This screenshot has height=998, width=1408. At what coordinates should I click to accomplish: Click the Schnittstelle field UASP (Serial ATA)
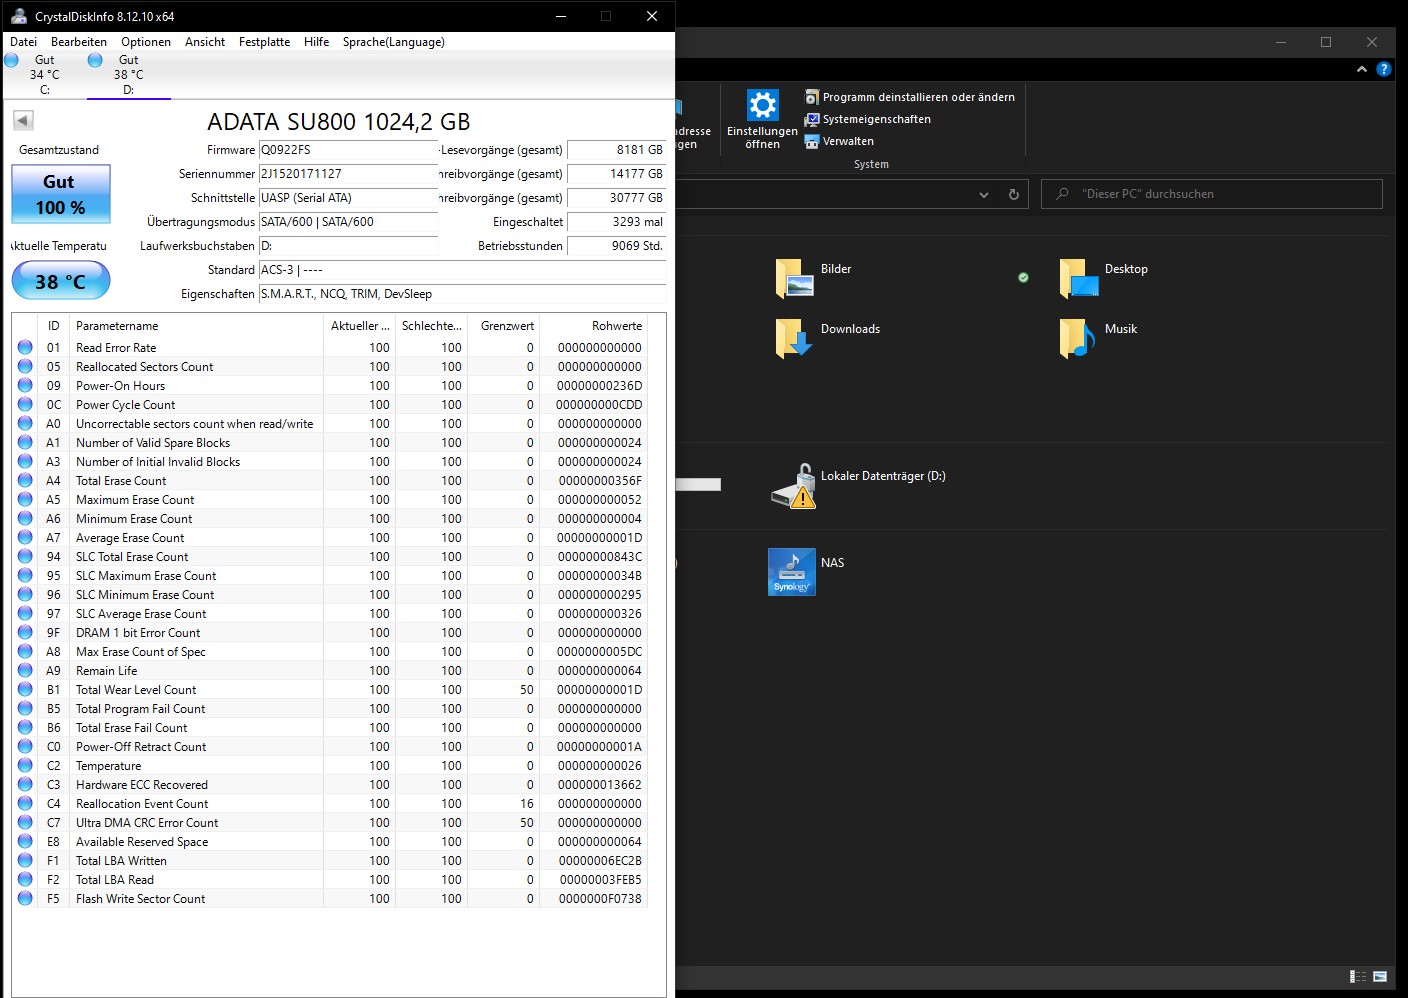point(348,198)
